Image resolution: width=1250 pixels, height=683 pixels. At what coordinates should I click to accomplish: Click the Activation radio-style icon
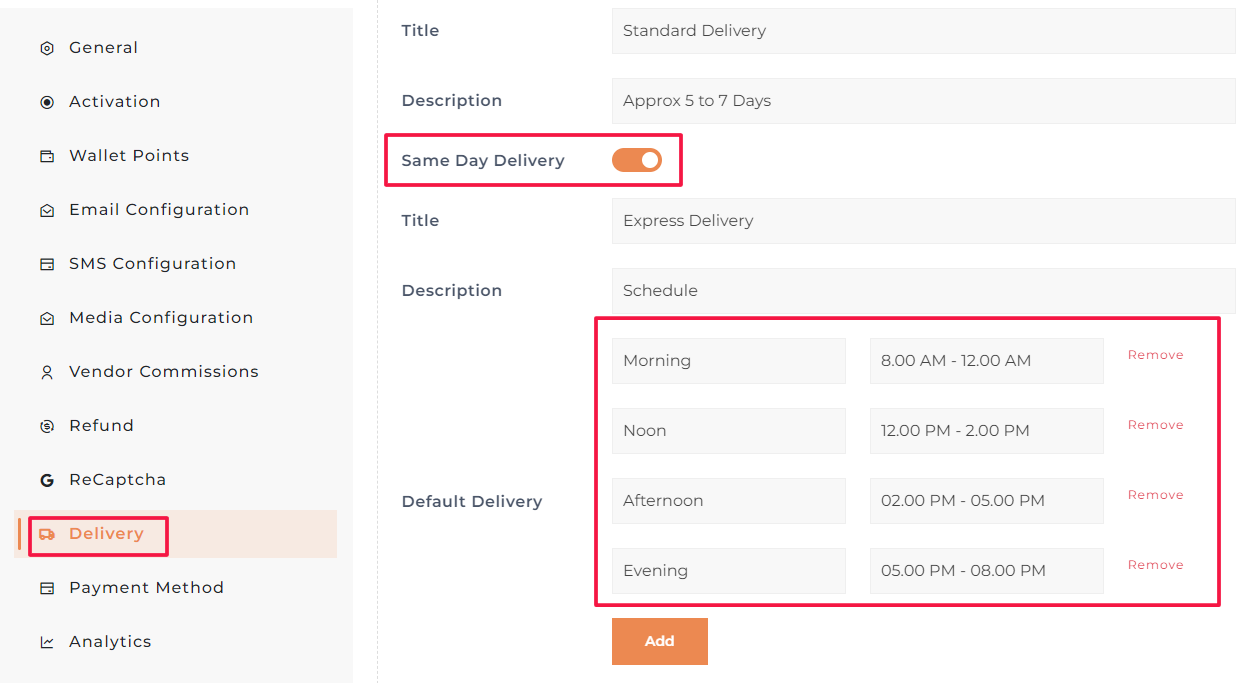tap(47, 102)
